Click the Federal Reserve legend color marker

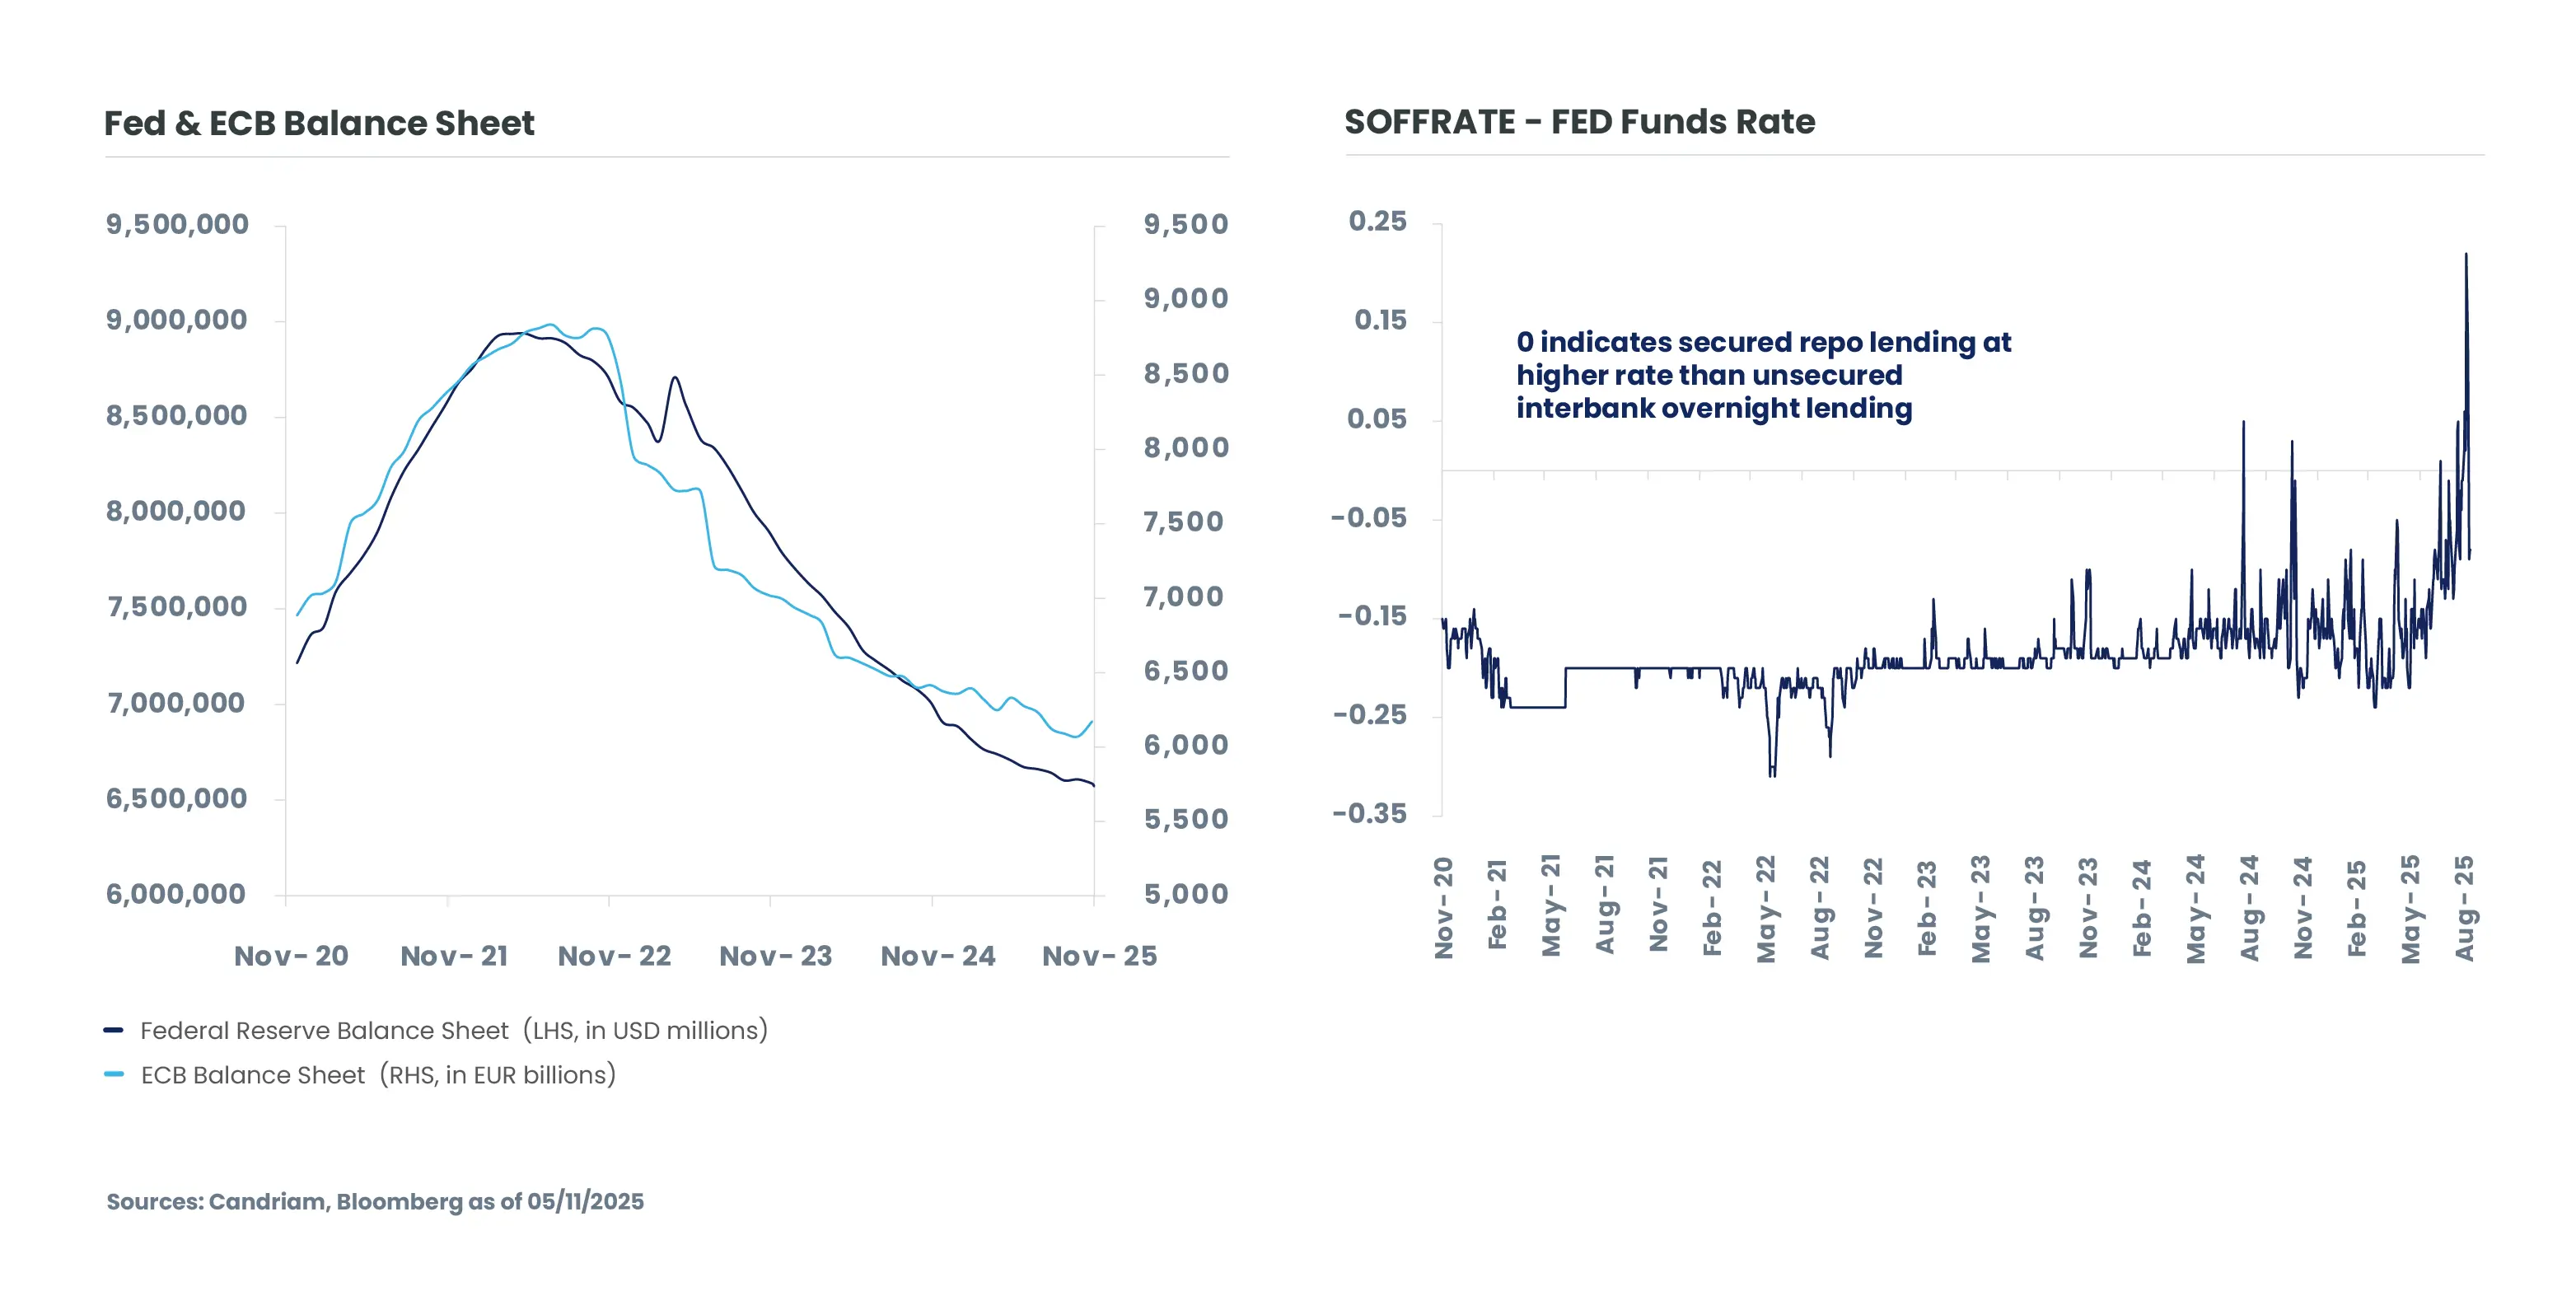click(x=113, y=1030)
